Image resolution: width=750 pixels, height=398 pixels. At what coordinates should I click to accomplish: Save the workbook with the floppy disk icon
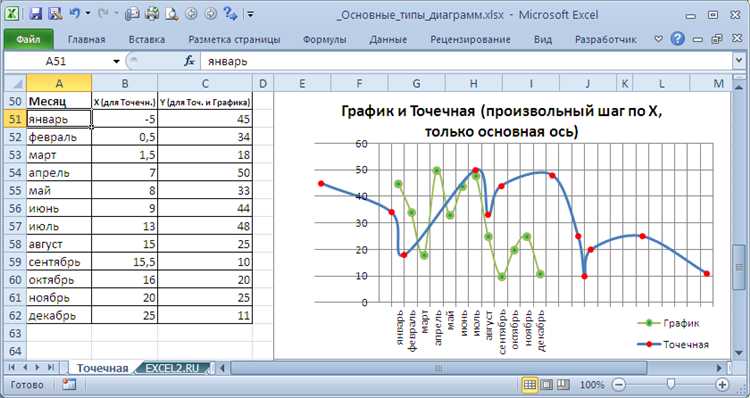(36, 14)
